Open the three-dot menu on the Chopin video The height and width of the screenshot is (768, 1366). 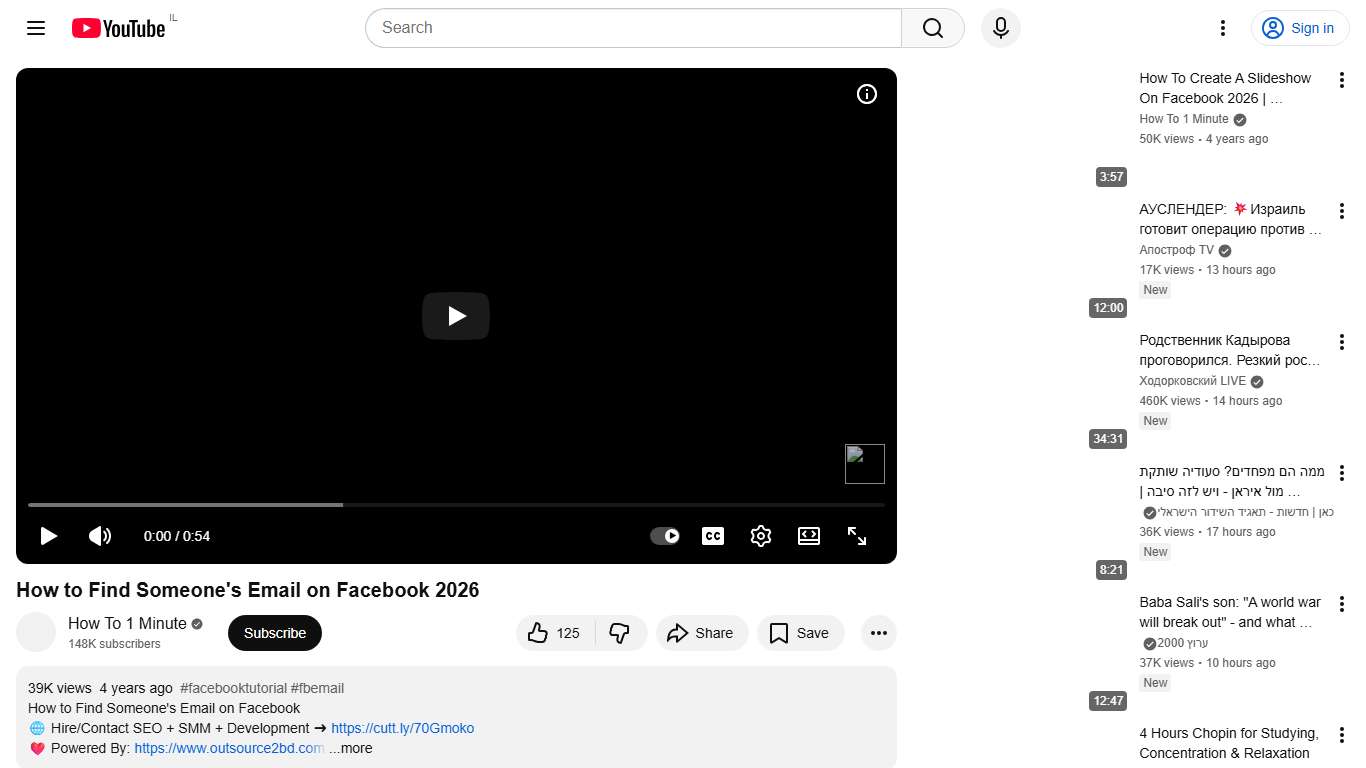pos(1341,737)
